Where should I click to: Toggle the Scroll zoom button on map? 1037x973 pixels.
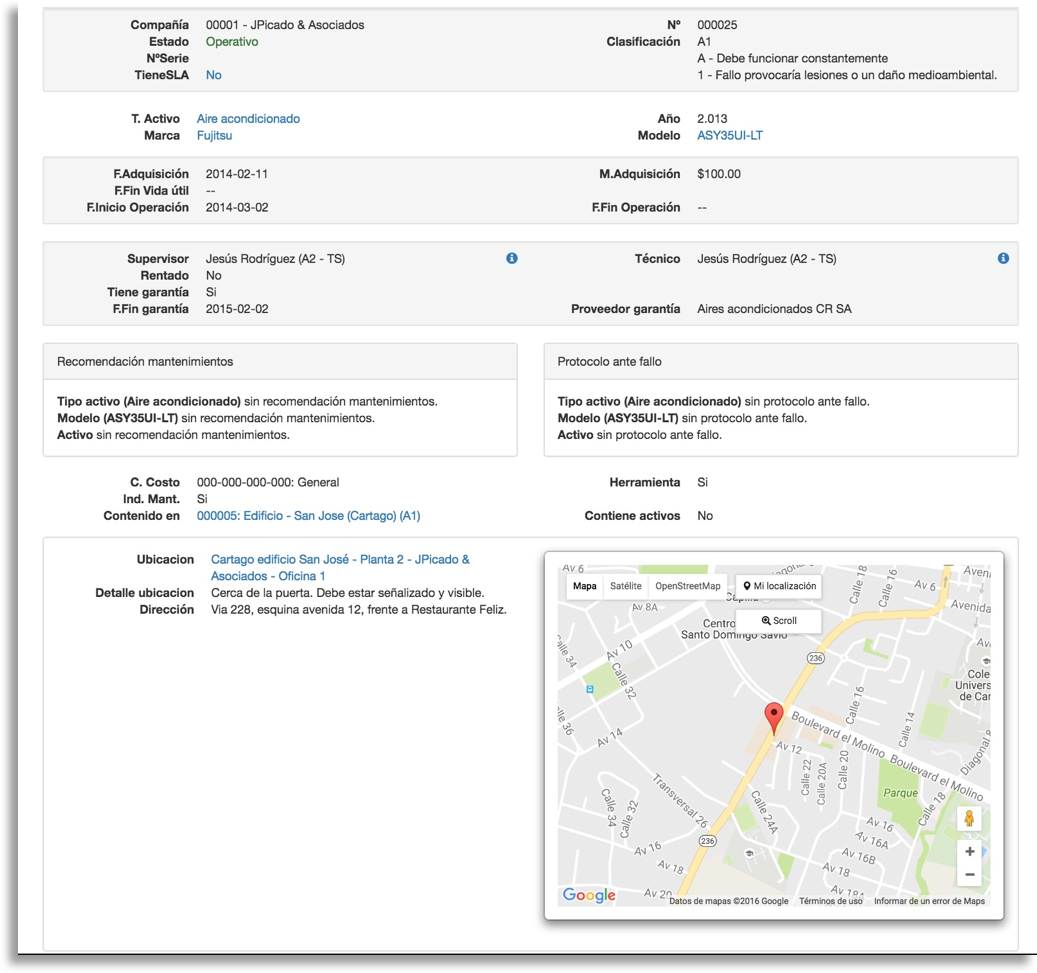coord(779,621)
